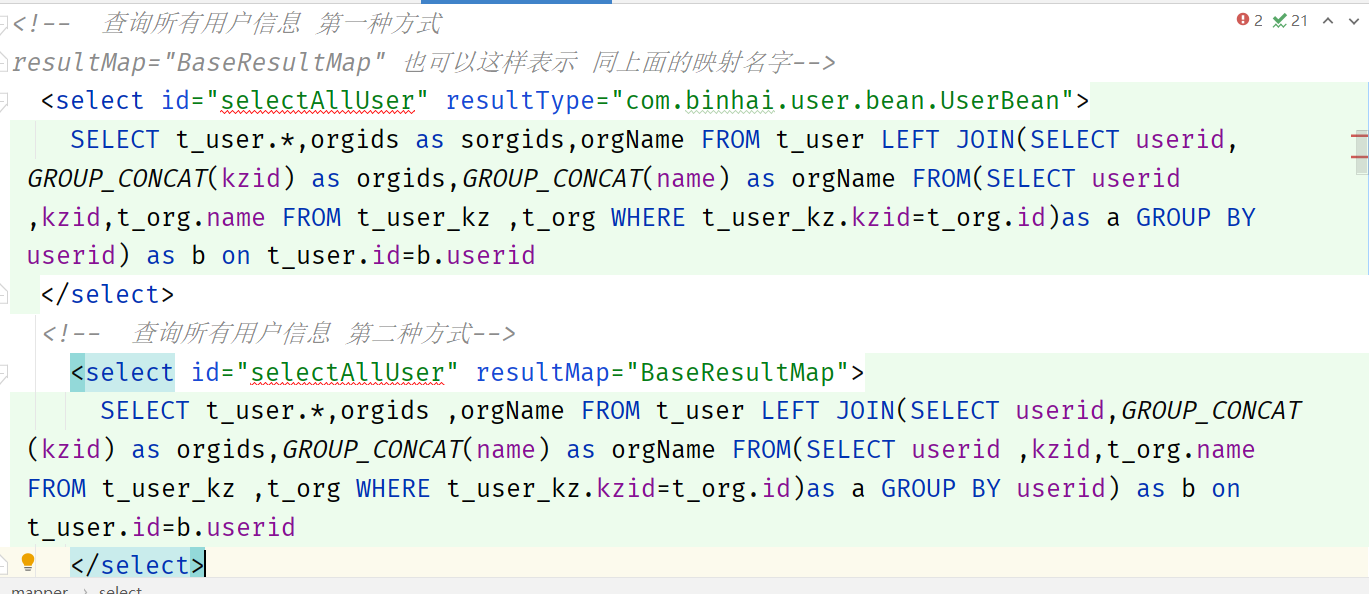
Task: Click the green inspections checkmark showing 21
Action: pyautogui.click(x=1290, y=20)
